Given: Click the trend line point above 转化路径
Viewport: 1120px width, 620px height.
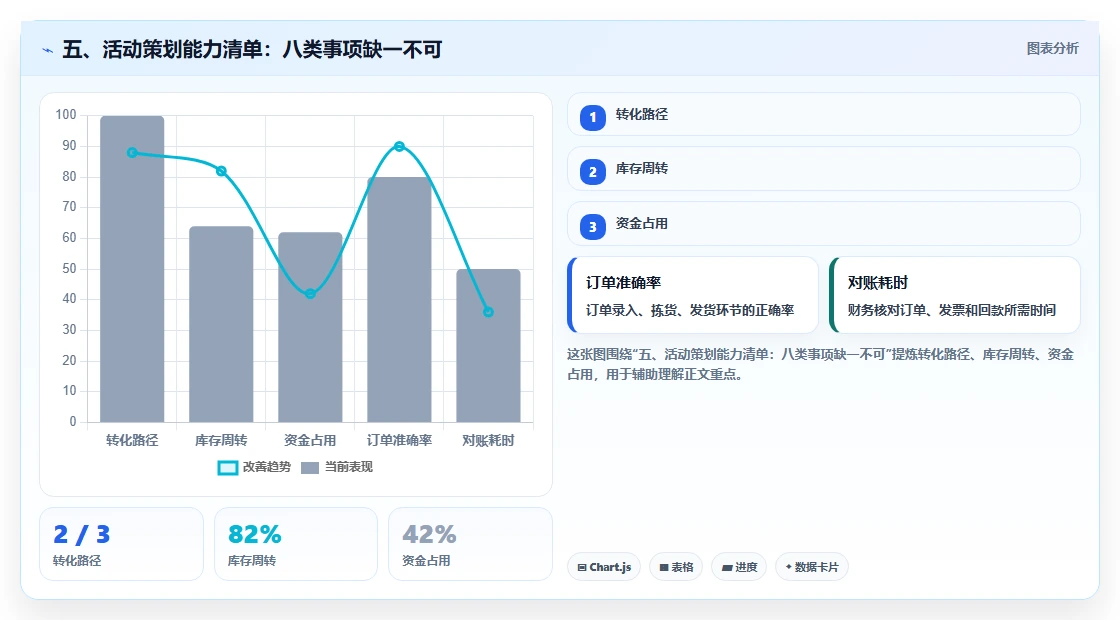Looking at the screenshot, I should click(132, 153).
